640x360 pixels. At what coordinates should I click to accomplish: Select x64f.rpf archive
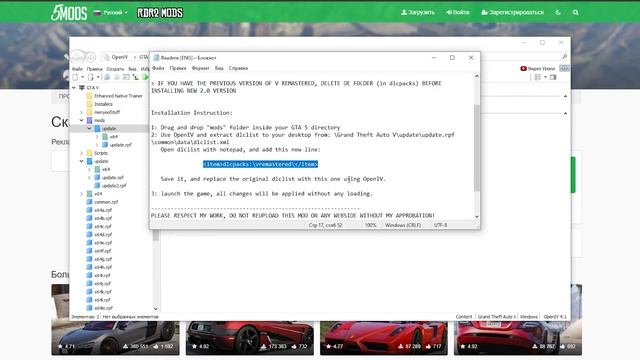pos(102,251)
